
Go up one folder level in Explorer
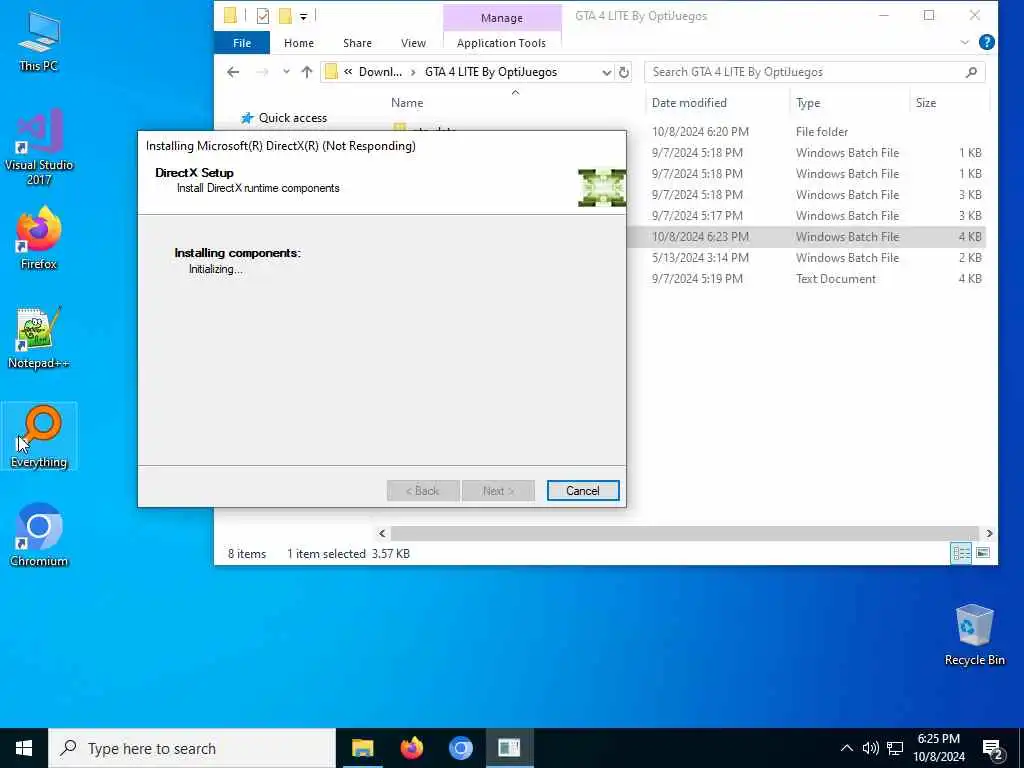306,72
